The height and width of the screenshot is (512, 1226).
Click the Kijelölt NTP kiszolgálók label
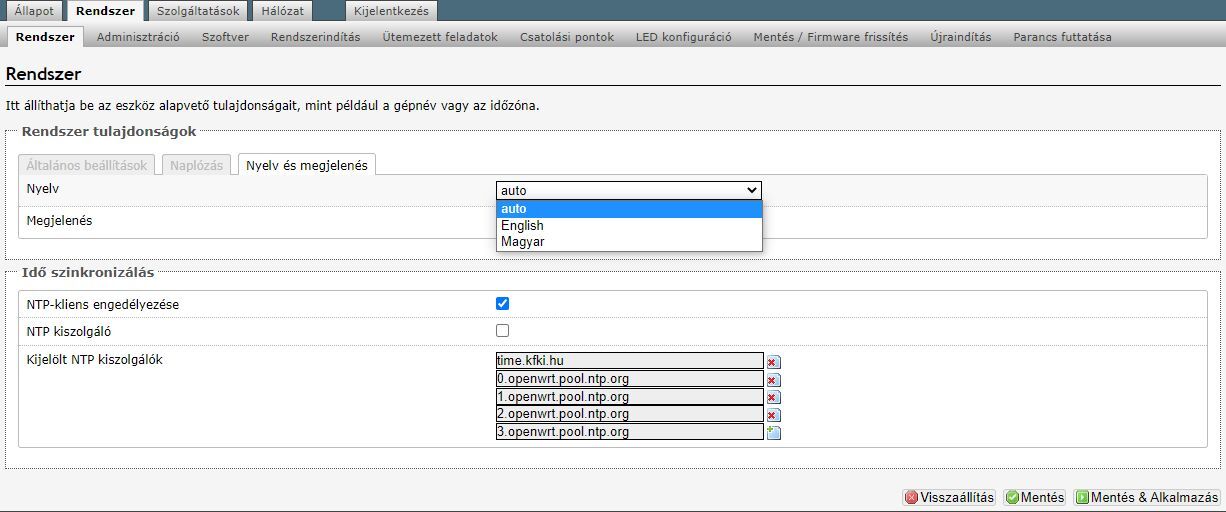[x=94, y=360]
